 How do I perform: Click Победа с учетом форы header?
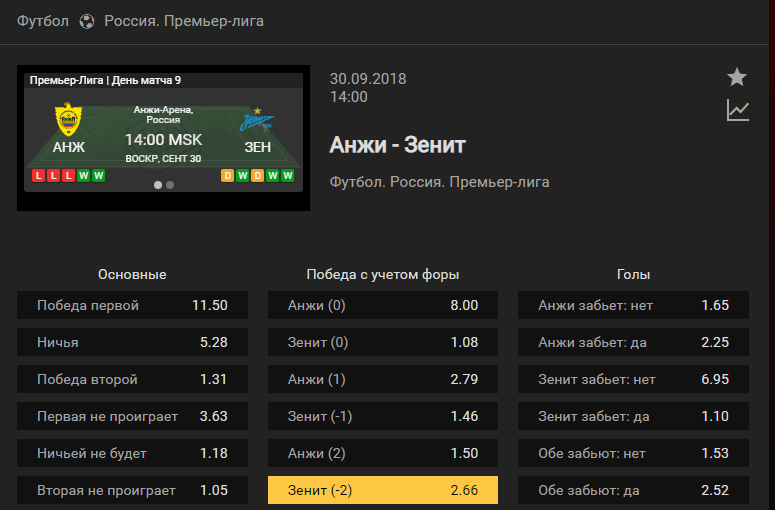(383, 275)
